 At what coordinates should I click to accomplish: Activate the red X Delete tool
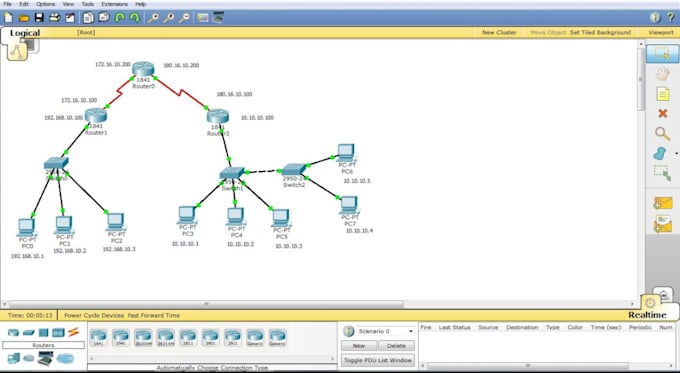[x=663, y=114]
